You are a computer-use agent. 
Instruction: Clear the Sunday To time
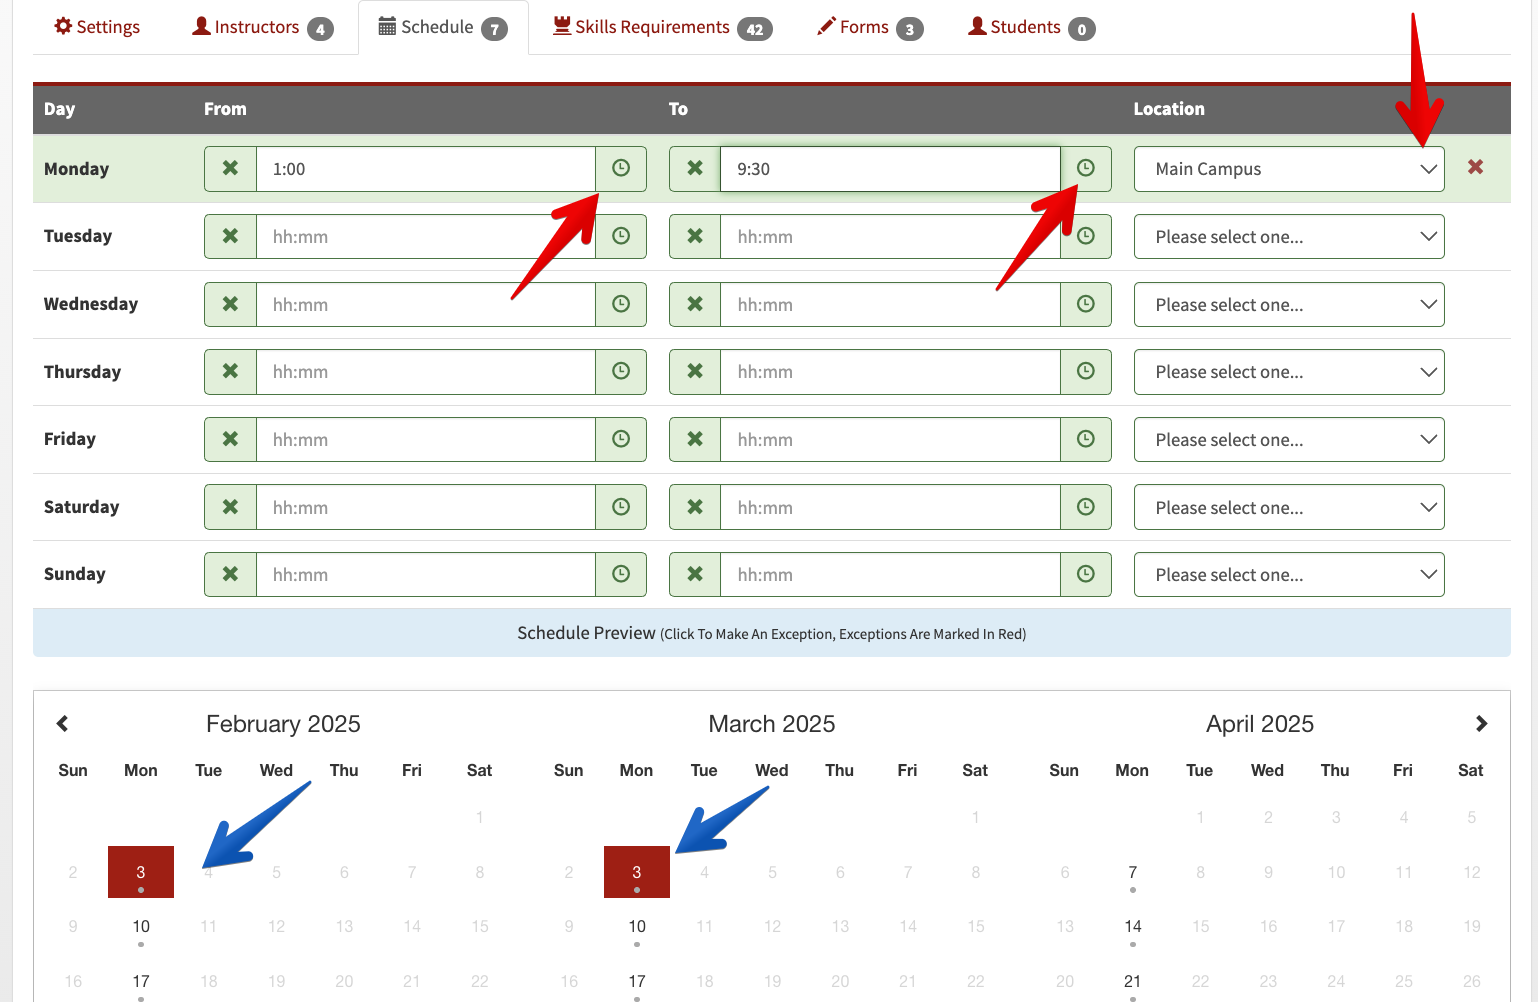pos(695,574)
